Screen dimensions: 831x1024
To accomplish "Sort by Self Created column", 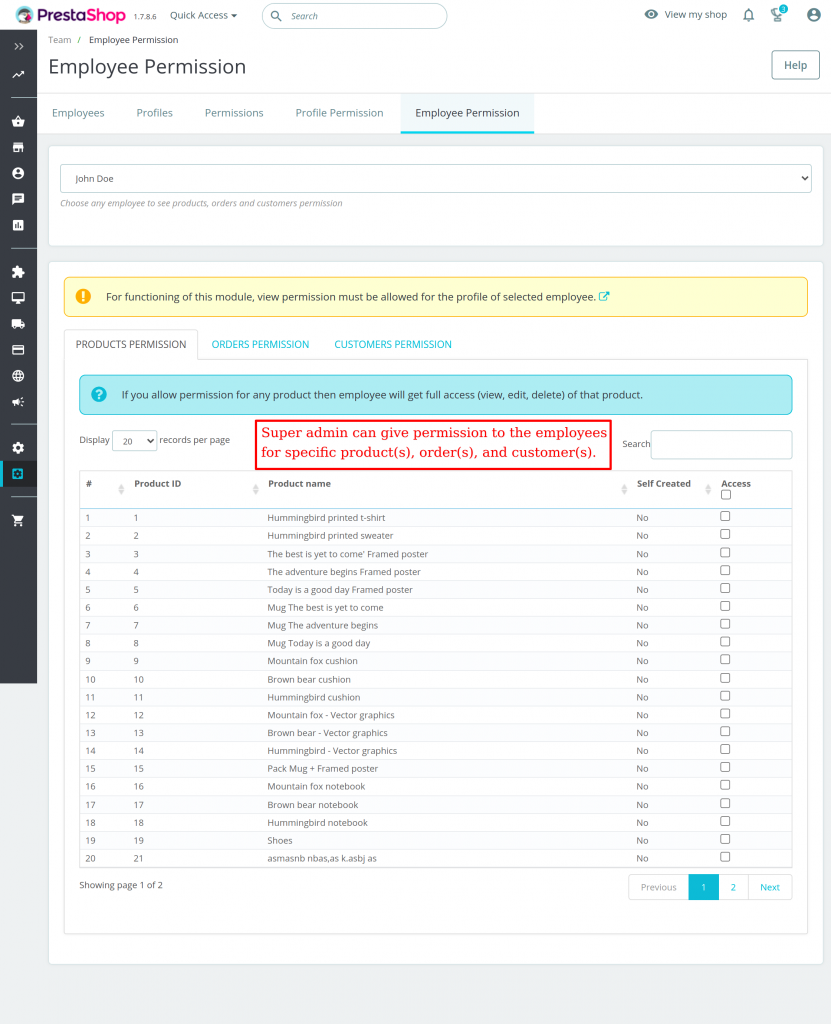I will [x=708, y=489].
